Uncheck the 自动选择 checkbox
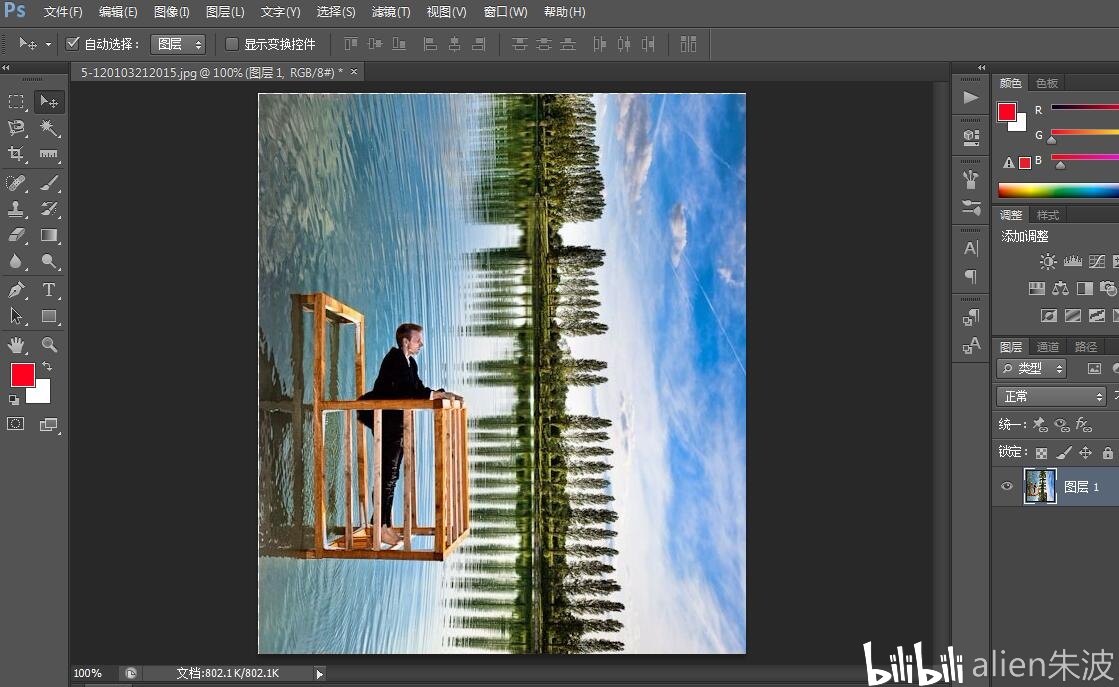This screenshot has width=1119, height=687. 72,44
